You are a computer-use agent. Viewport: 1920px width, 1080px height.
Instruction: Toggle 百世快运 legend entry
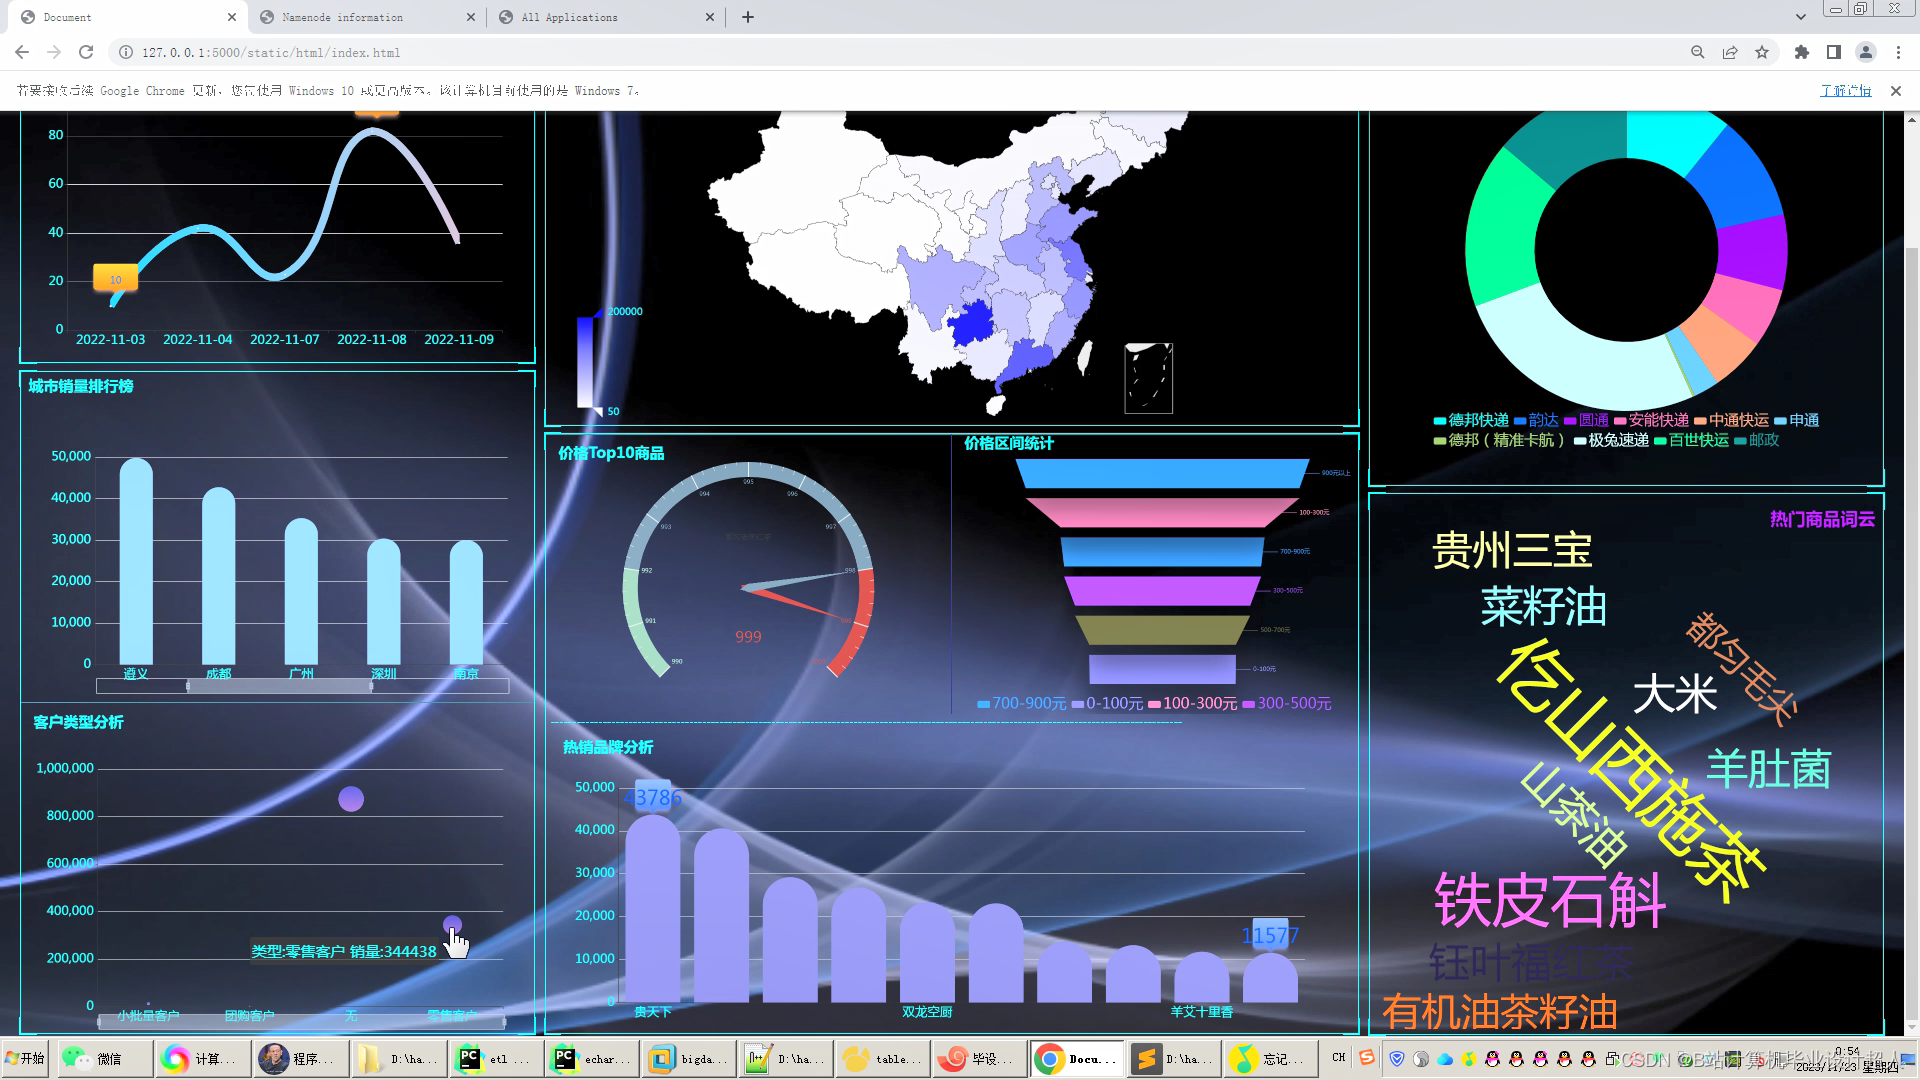[x=1691, y=440]
